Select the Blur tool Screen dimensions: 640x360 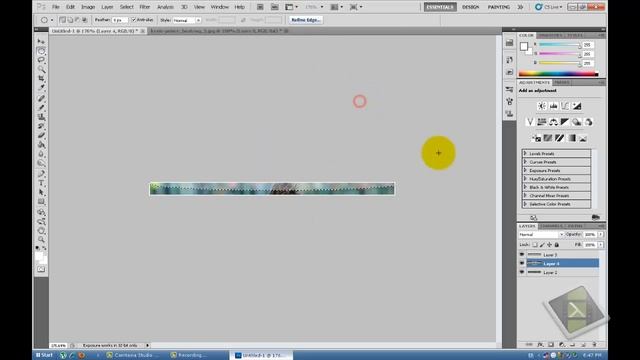(41, 154)
